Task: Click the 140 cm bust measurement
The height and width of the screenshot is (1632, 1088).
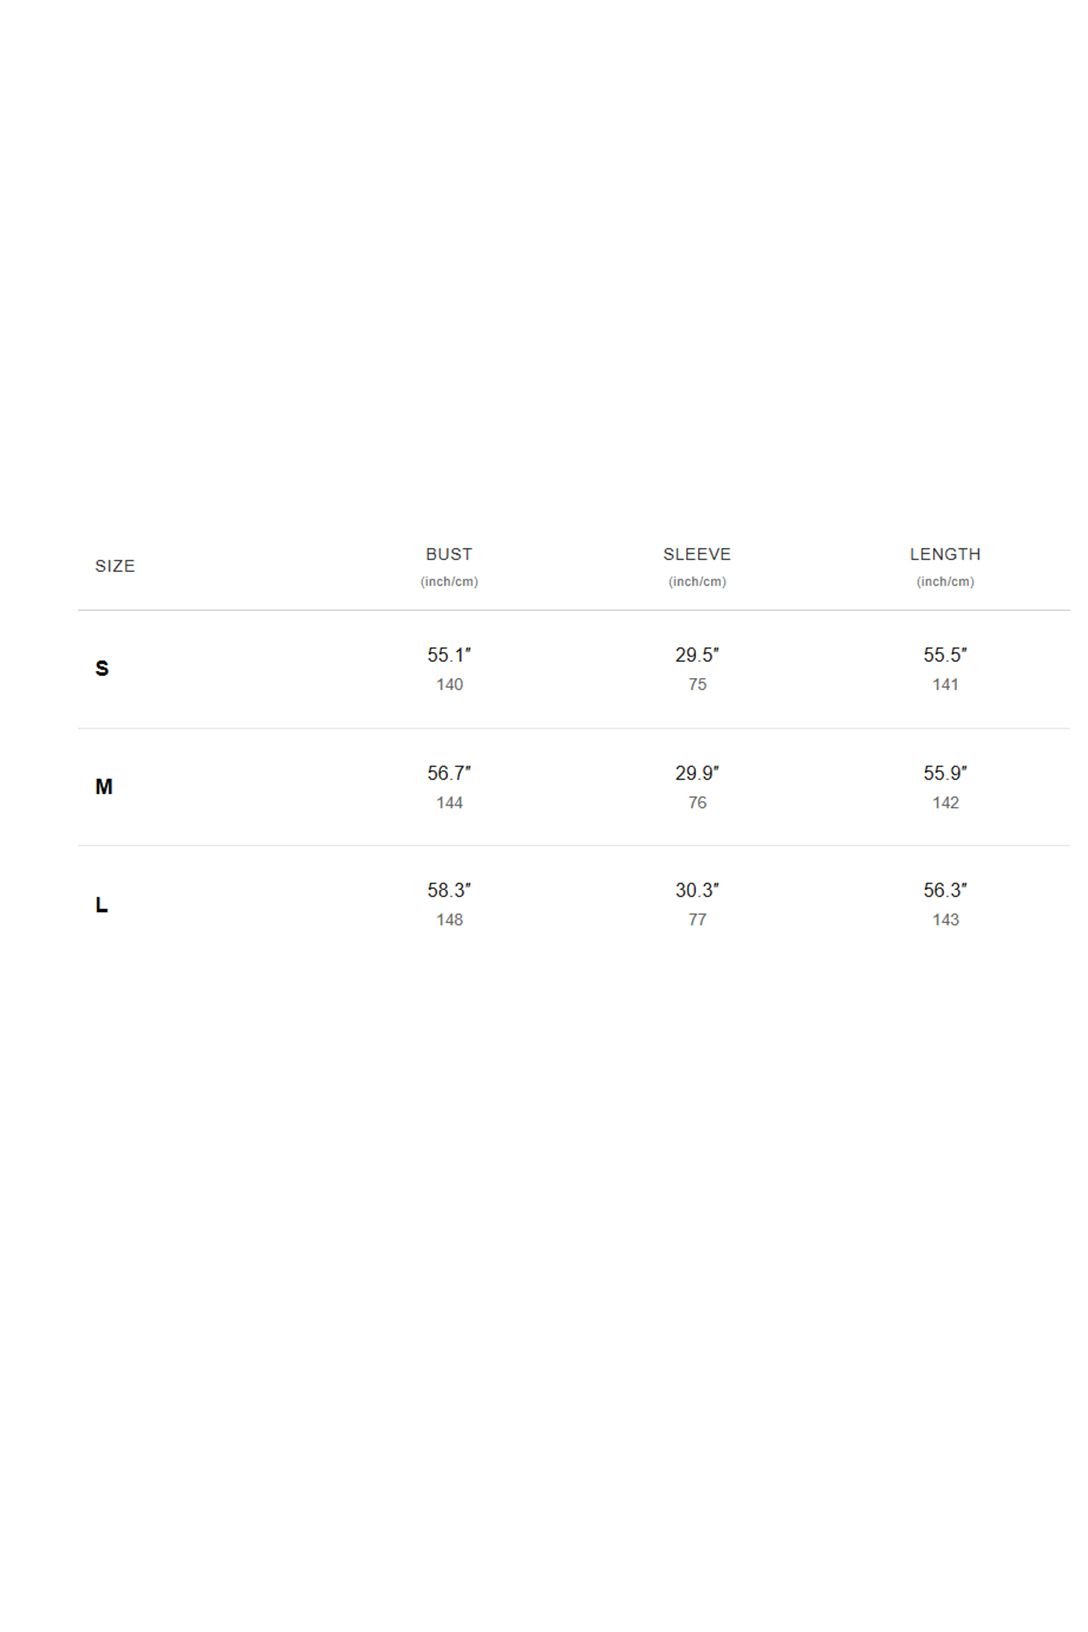Action: pyautogui.click(x=450, y=685)
